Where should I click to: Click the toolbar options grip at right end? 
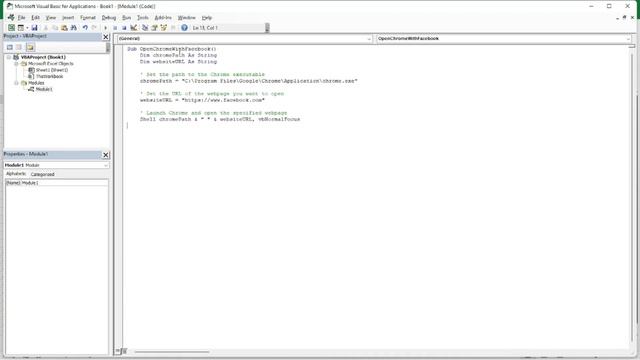point(267,28)
